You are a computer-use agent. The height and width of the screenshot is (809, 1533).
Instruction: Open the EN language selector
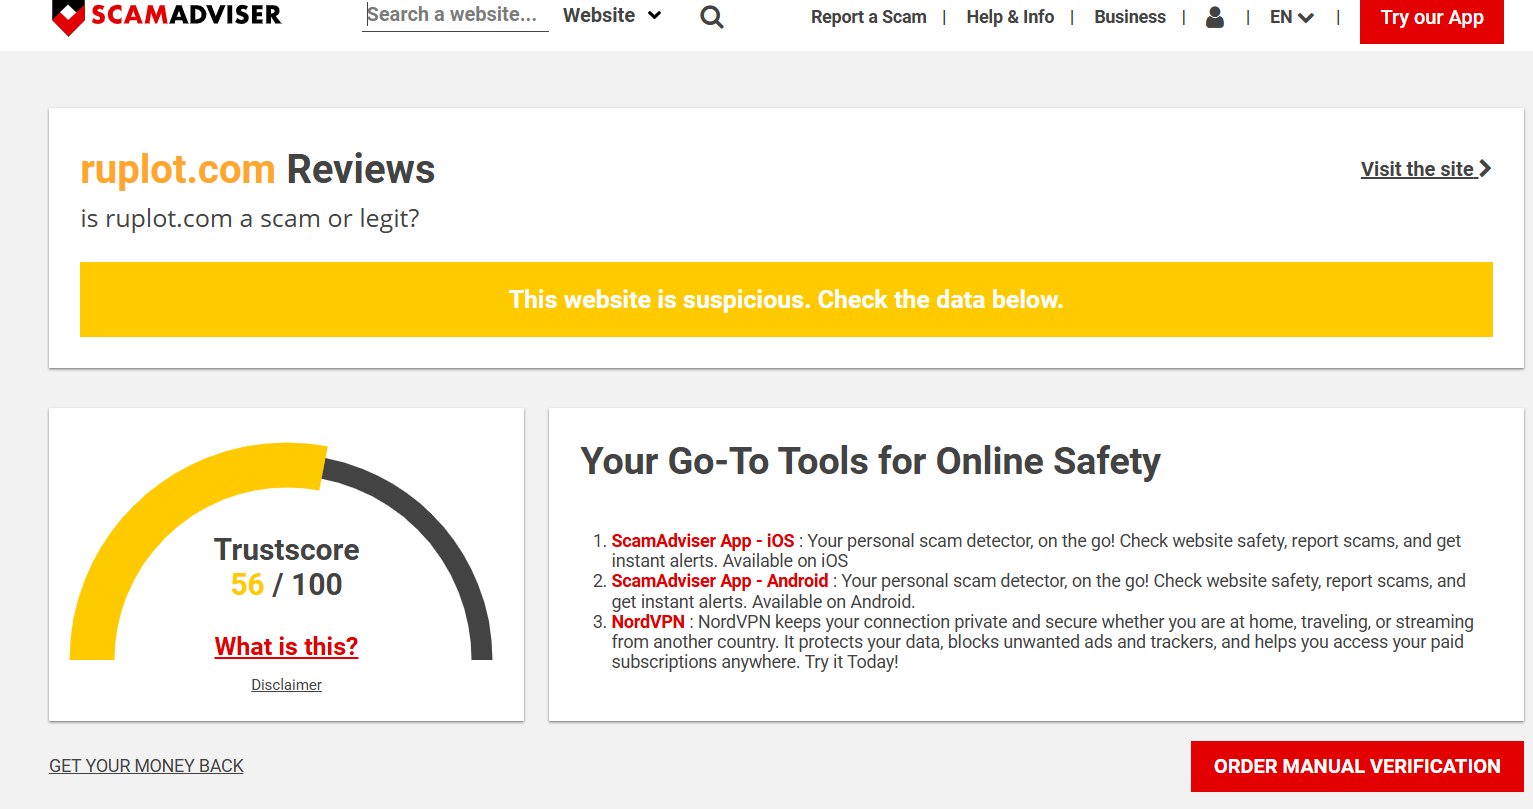click(1291, 17)
